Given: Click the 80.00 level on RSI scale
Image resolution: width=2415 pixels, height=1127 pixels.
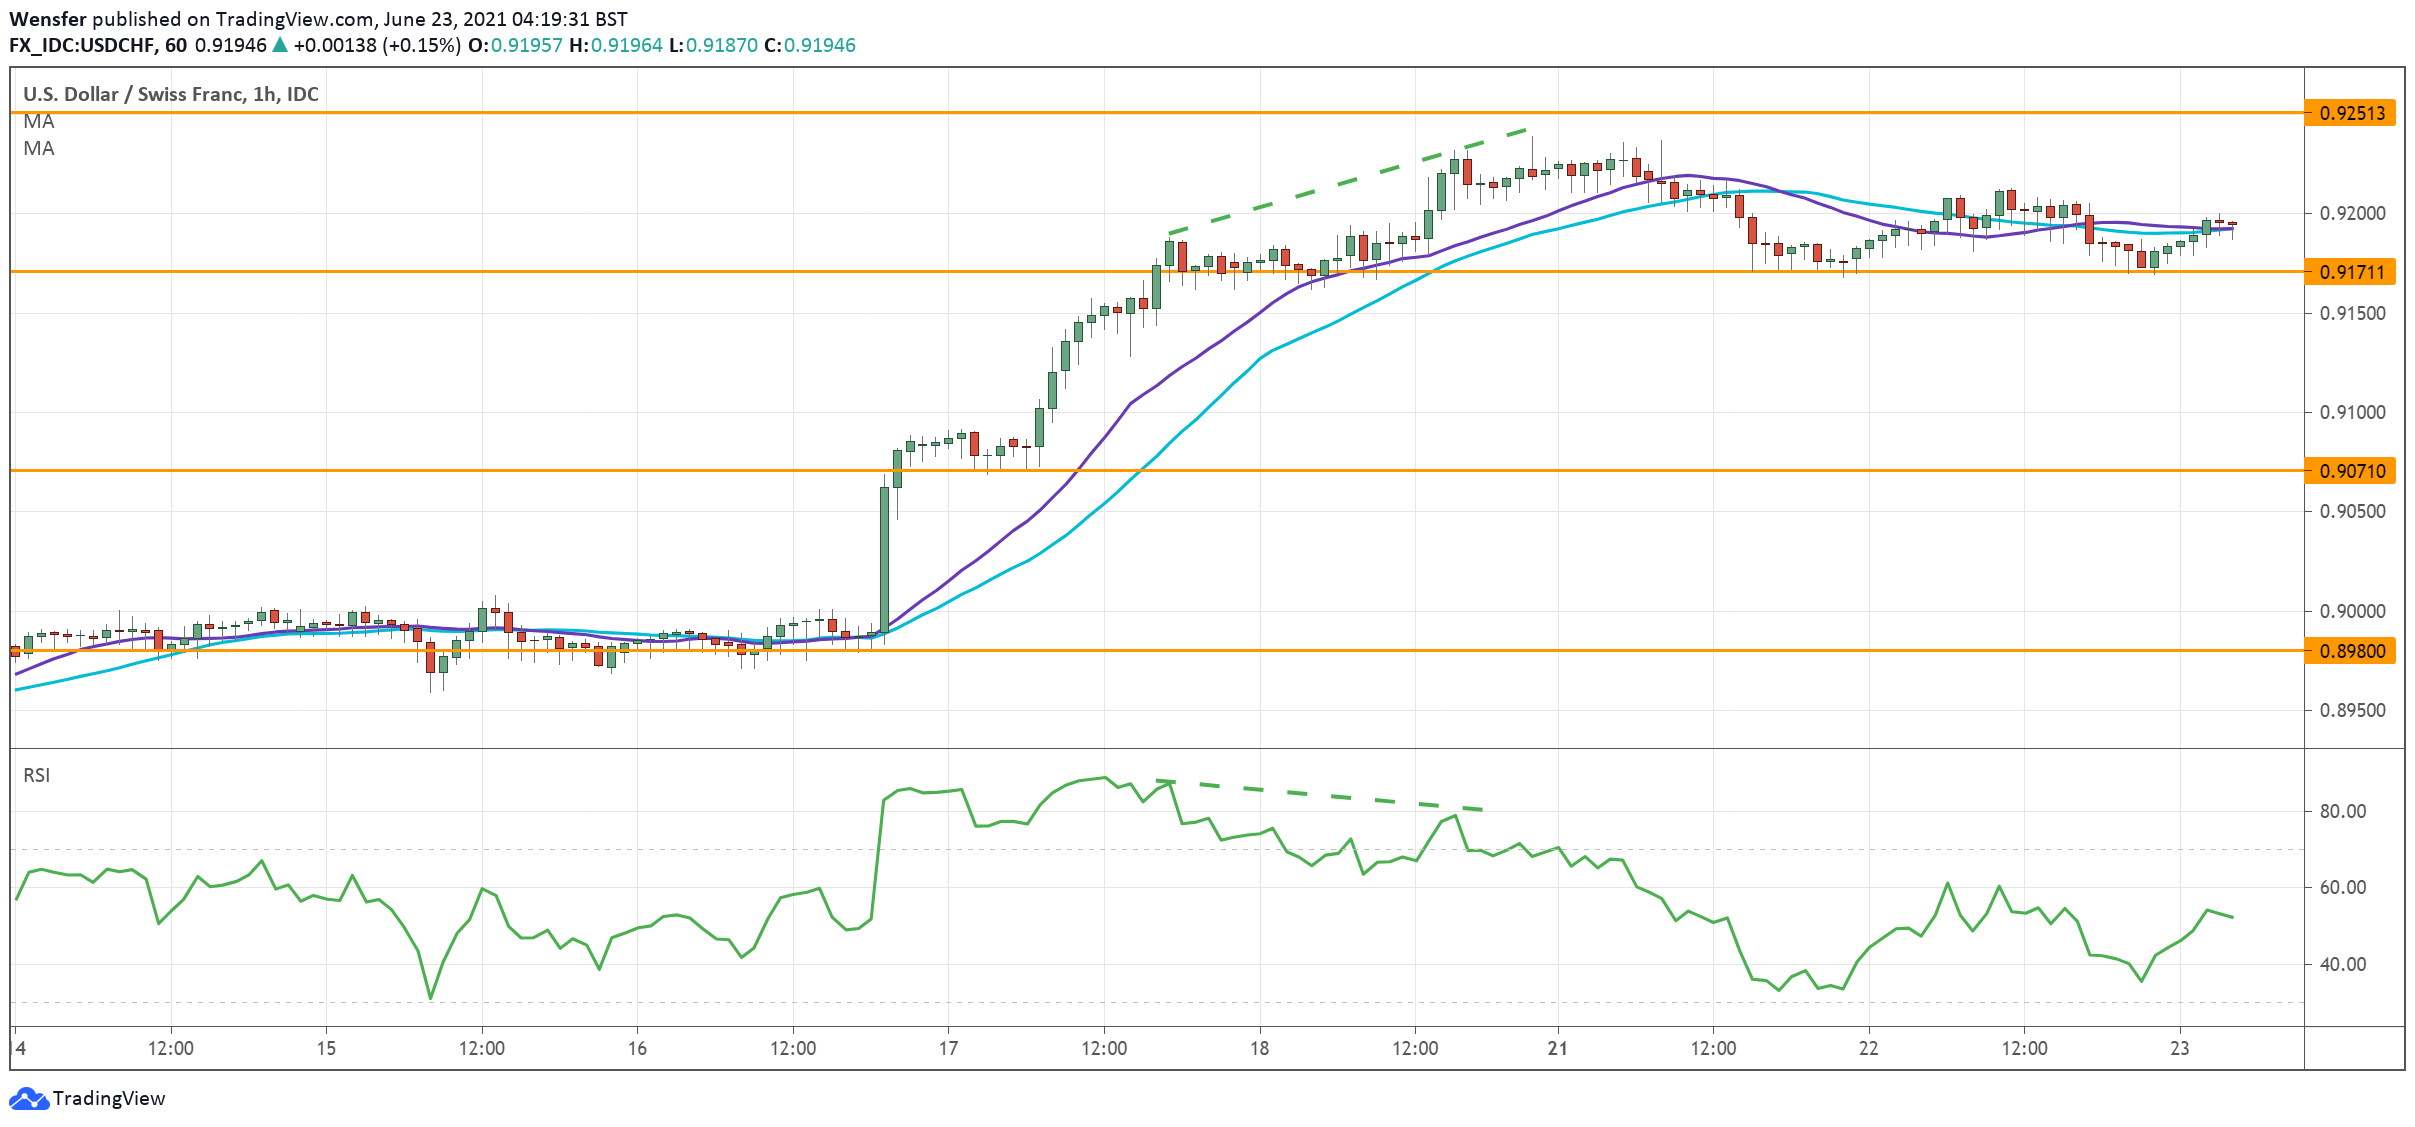Looking at the screenshot, I should point(2342,811).
